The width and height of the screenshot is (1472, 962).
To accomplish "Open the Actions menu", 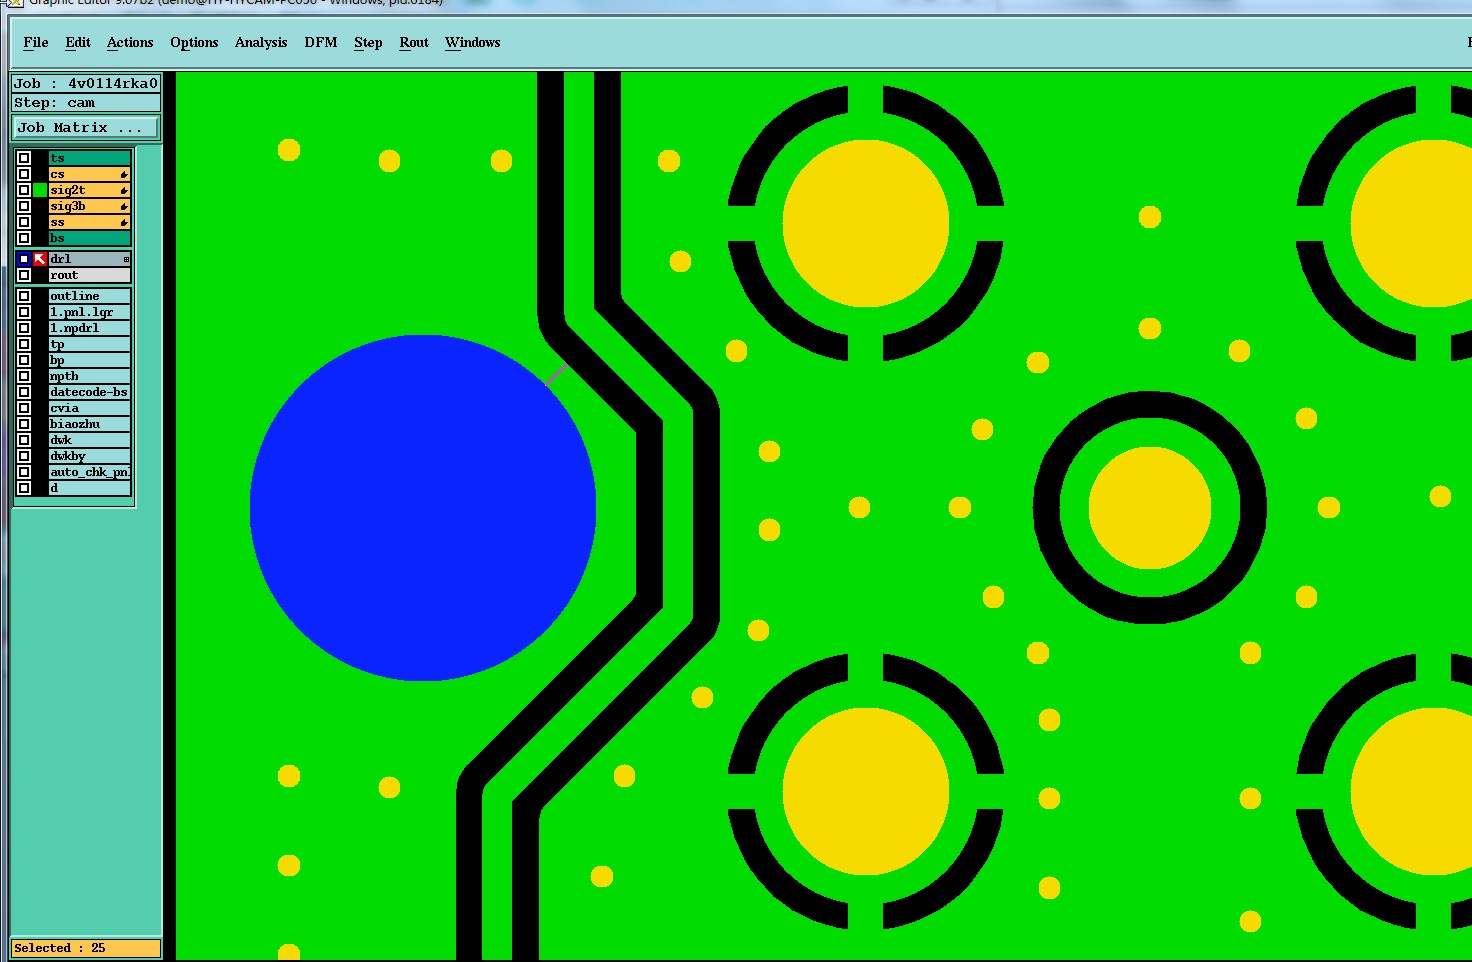I will click(130, 42).
